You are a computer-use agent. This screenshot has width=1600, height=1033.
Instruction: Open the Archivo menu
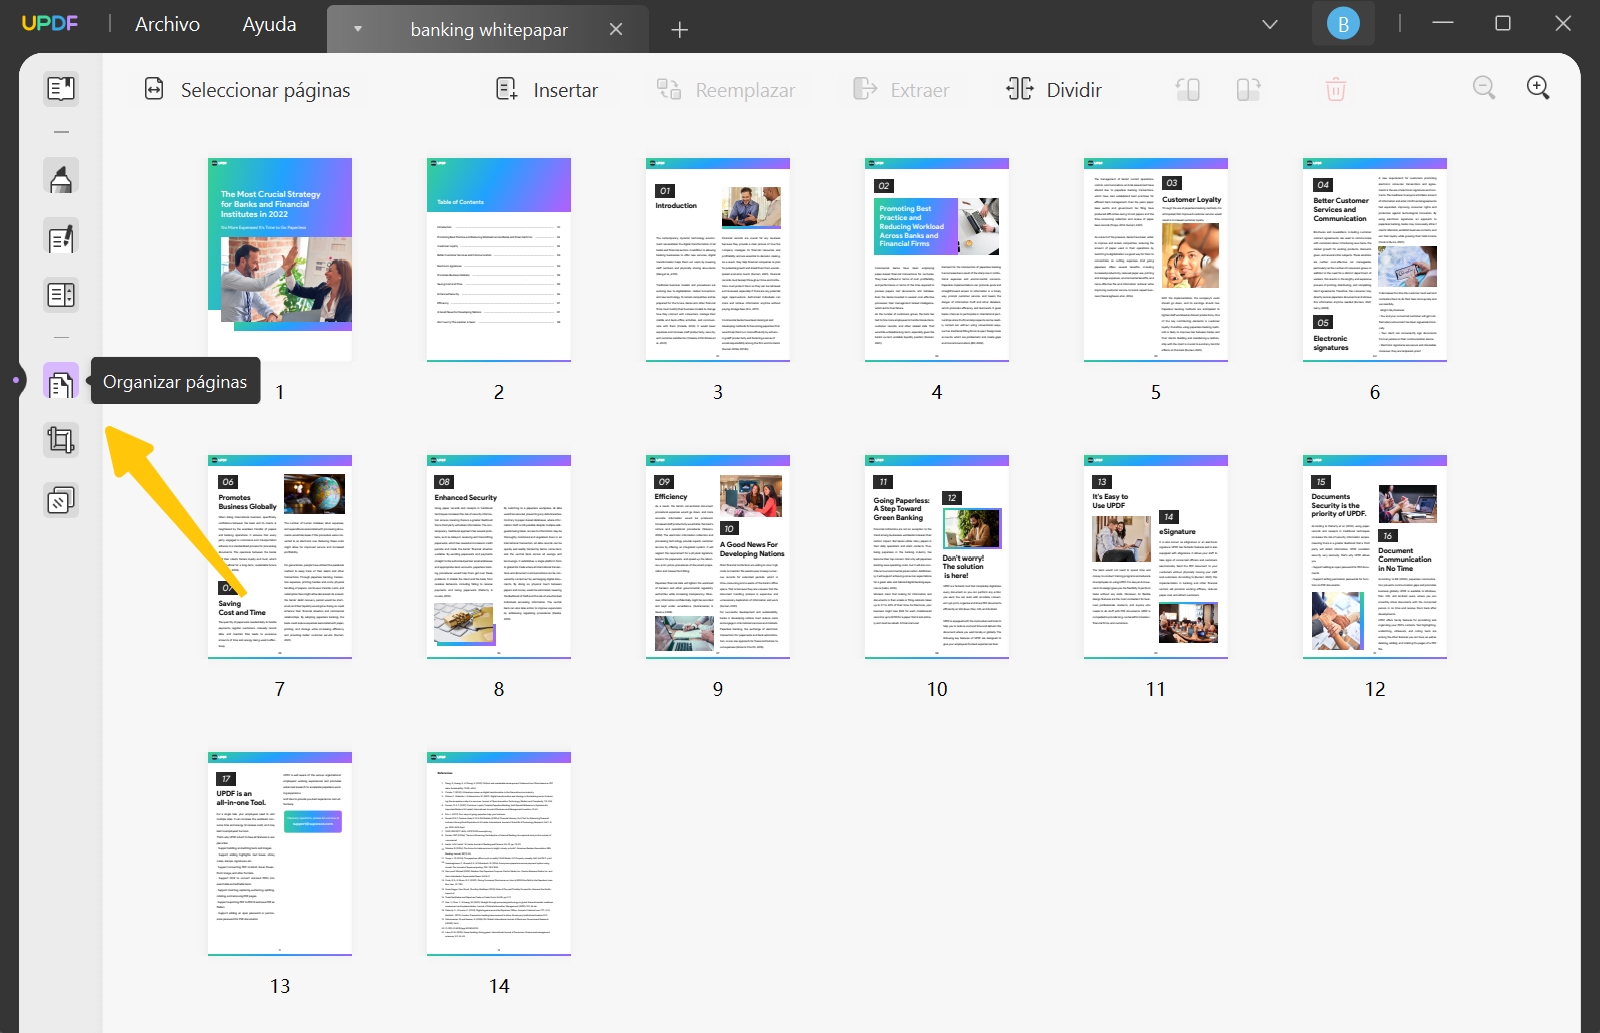tap(165, 23)
